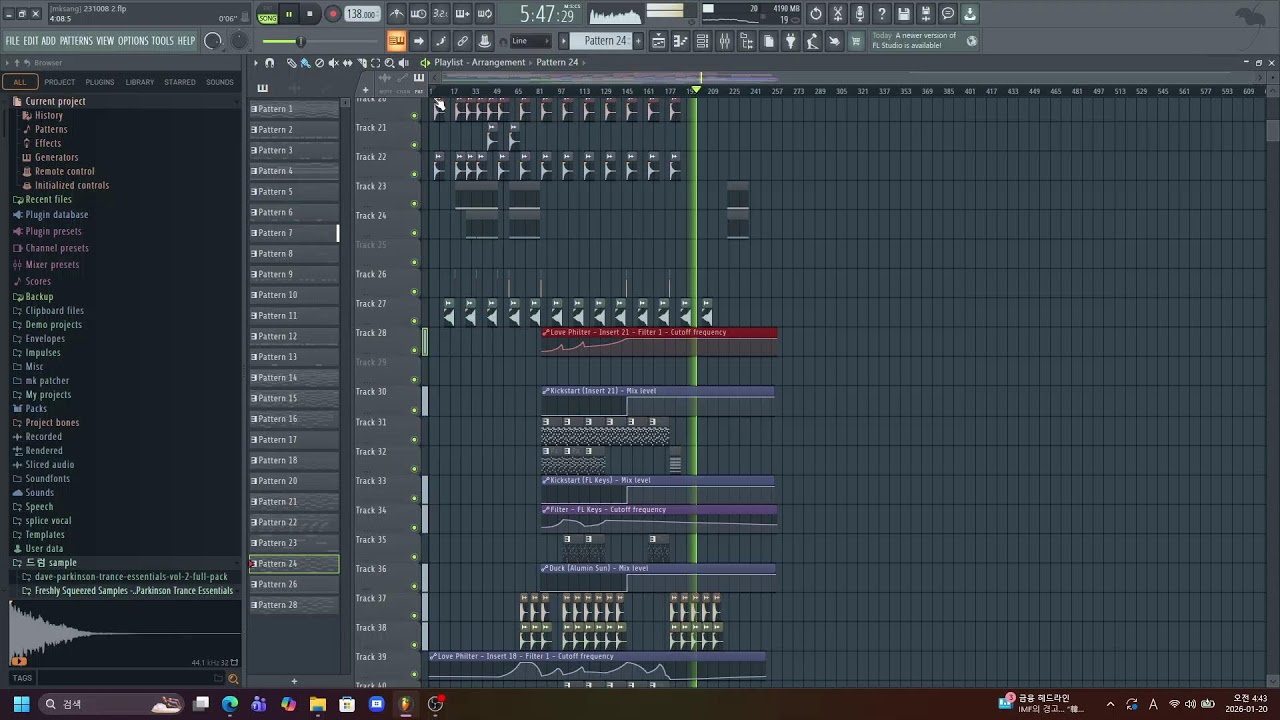Open the TOOLS menu
This screenshot has width=1280, height=720.
point(162,41)
